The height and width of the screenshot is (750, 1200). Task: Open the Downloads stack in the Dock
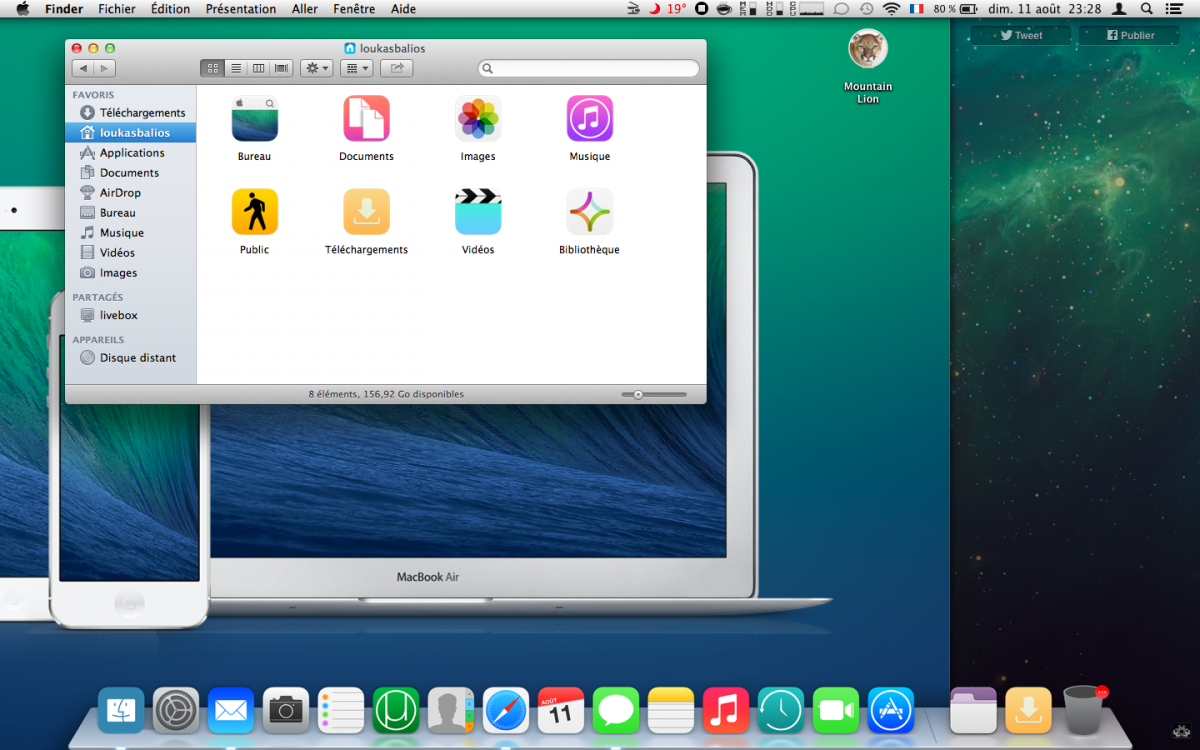coord(1028,711)
